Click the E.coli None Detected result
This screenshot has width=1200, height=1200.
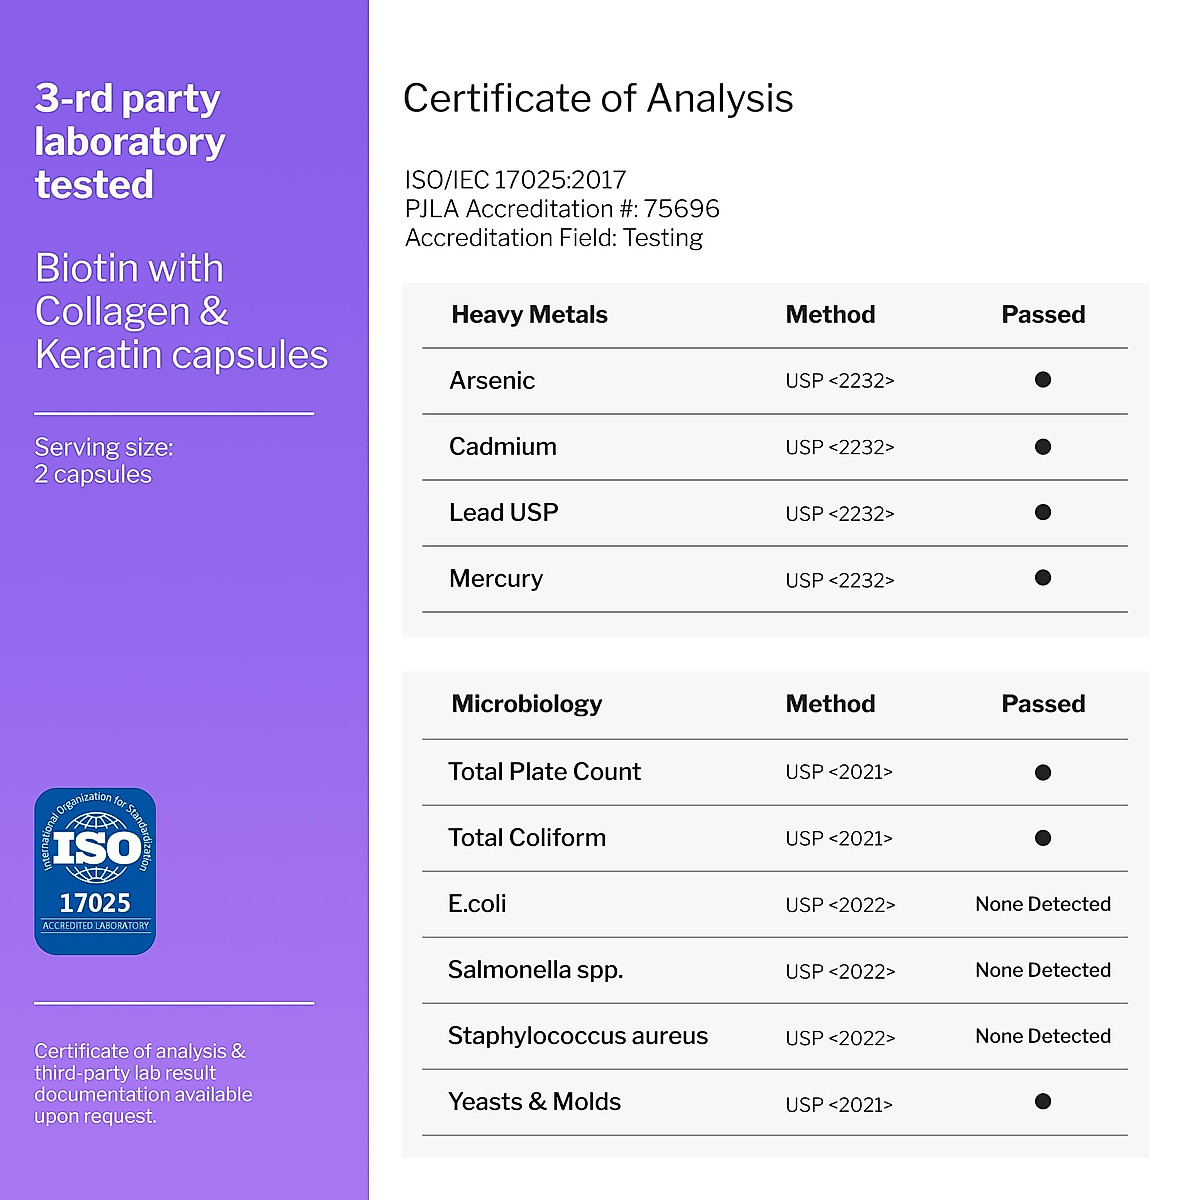[x=1043, y=904]
